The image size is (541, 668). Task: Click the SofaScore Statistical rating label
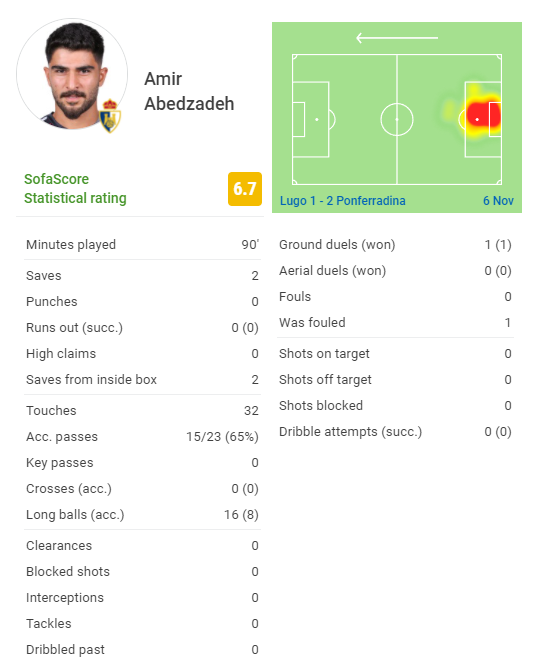(x=75, y=188)
